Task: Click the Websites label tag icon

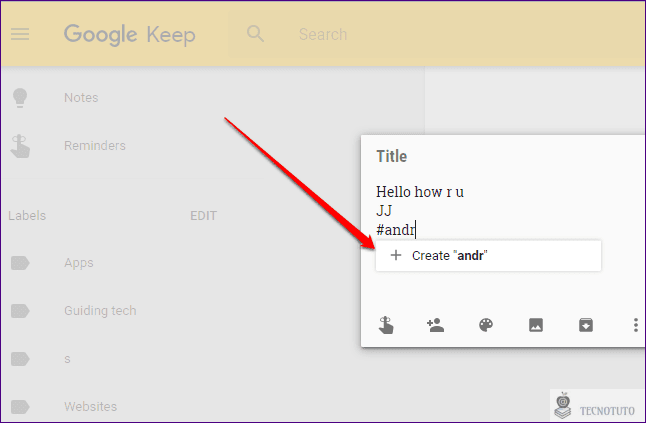Action: (20, 407)
